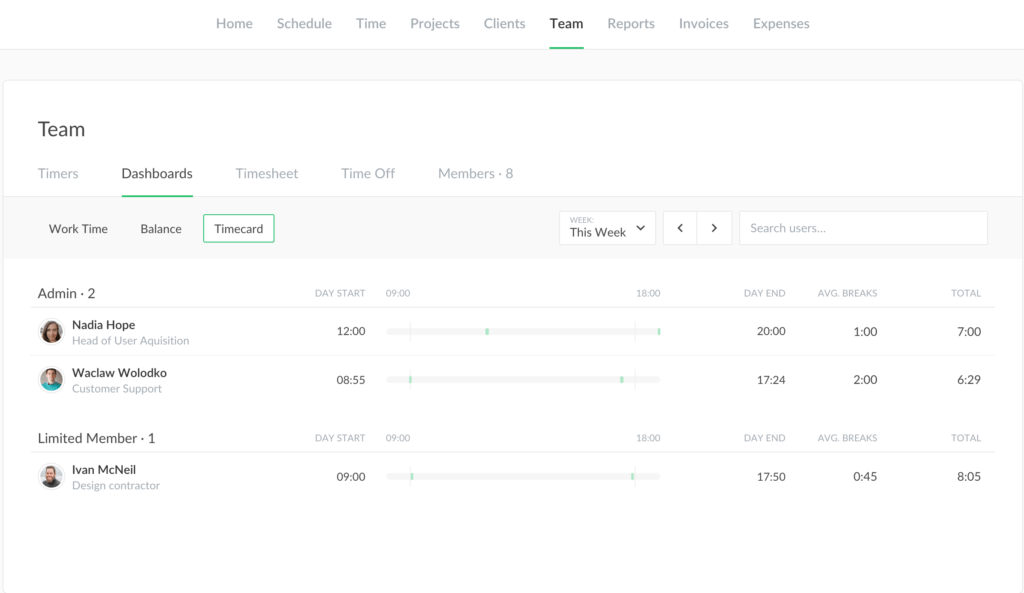Open the Members · 8 tab

tap(475, 173)
